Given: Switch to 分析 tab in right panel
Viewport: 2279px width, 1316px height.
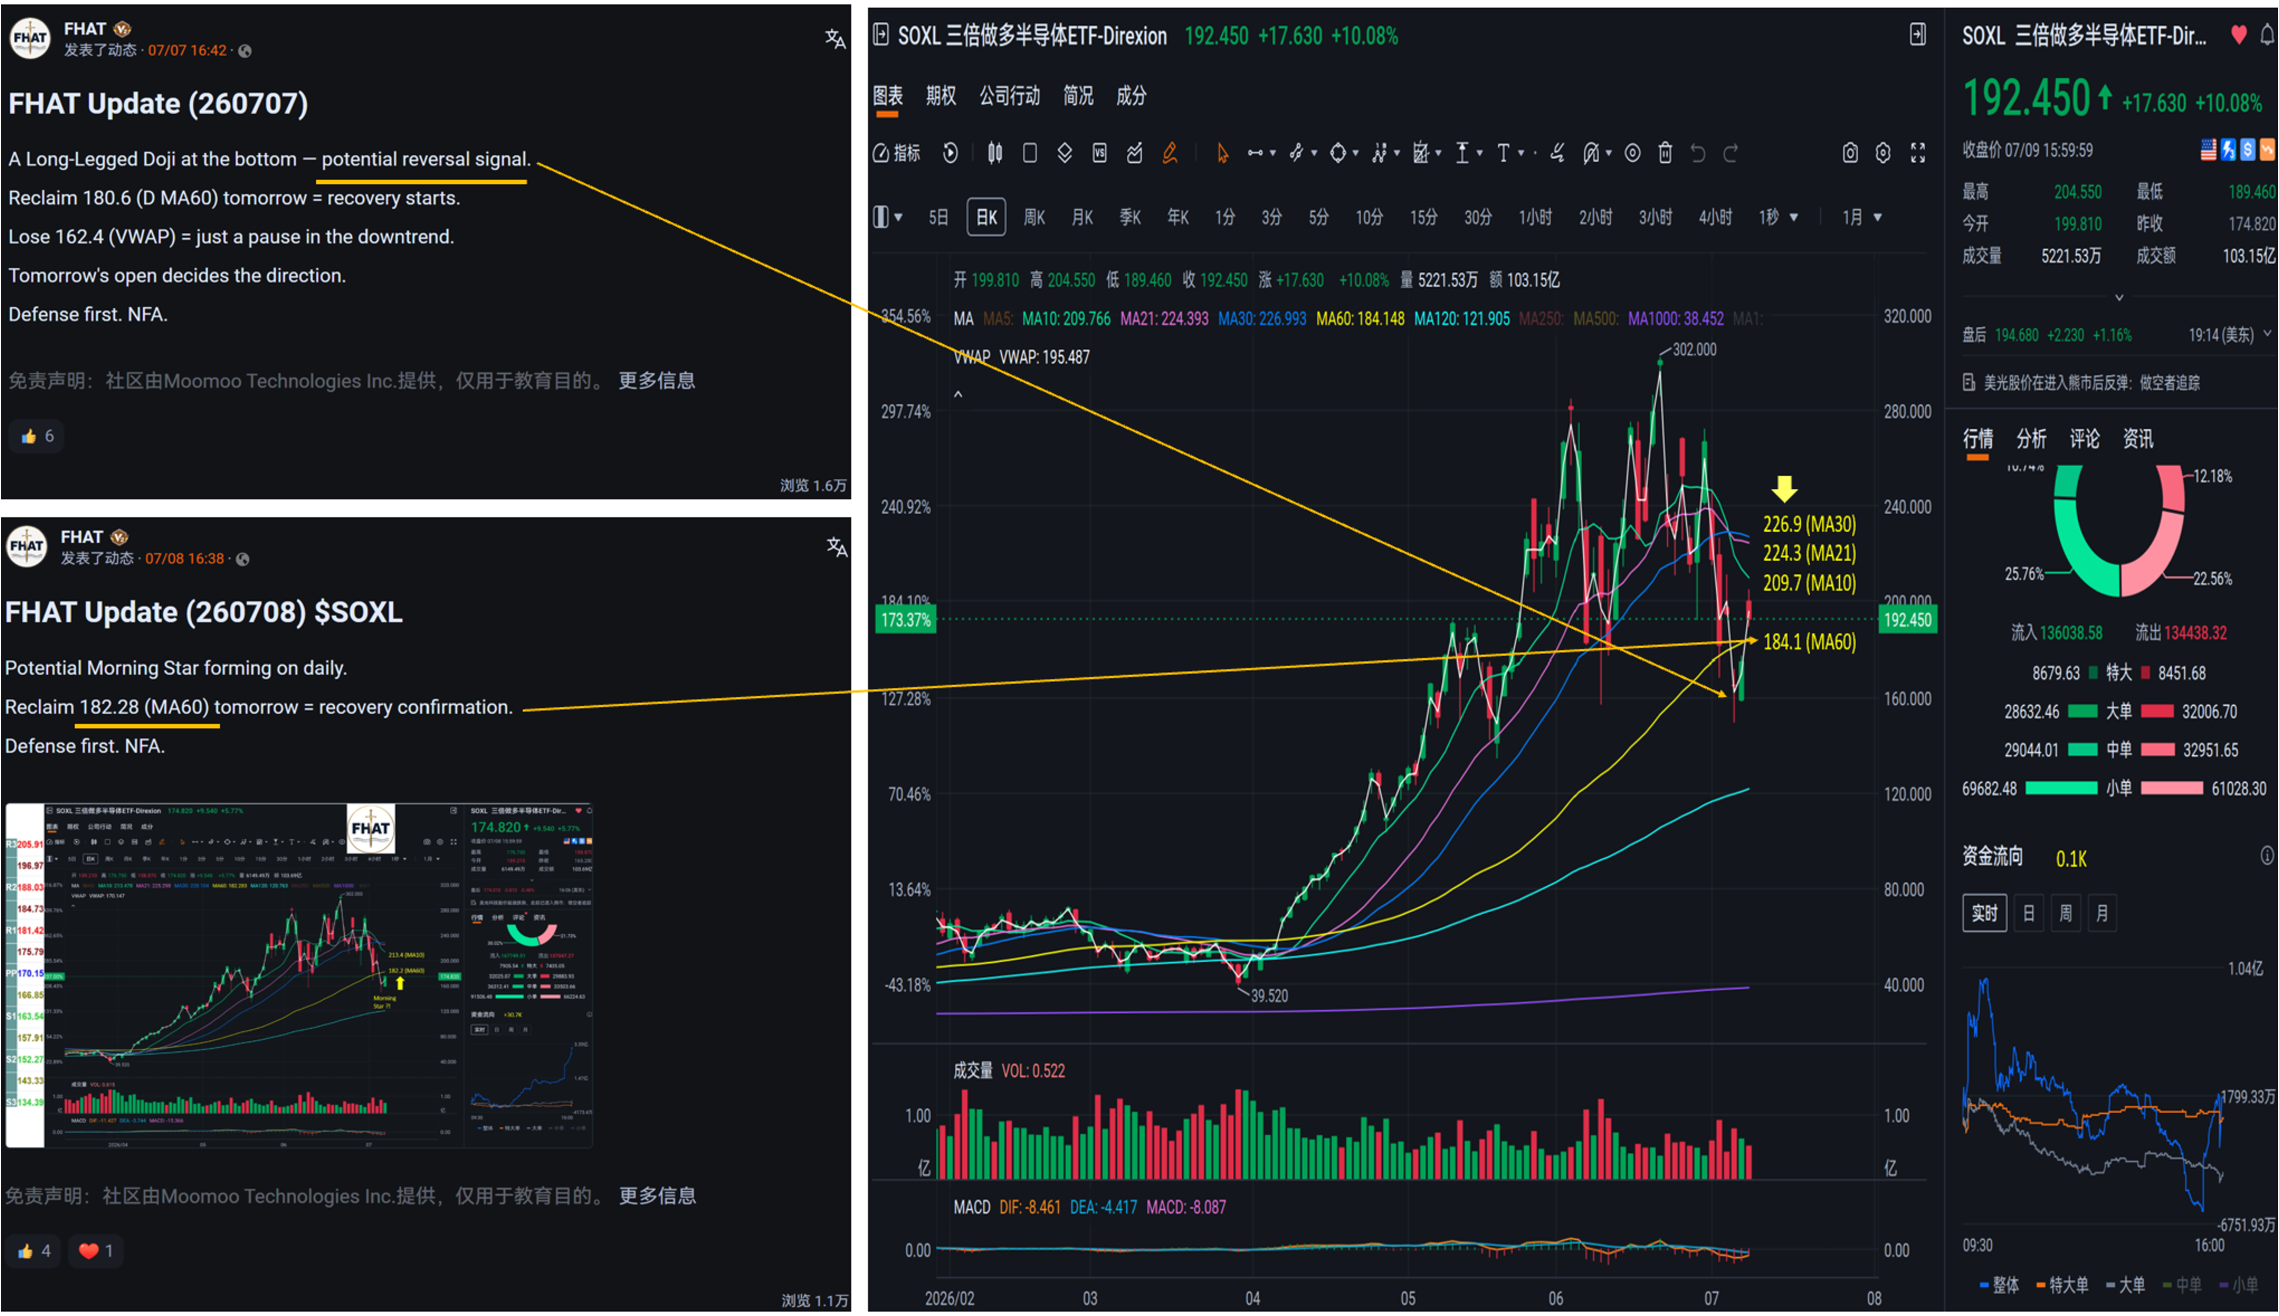Looking at the screenshot, I should click(2031, 438).
